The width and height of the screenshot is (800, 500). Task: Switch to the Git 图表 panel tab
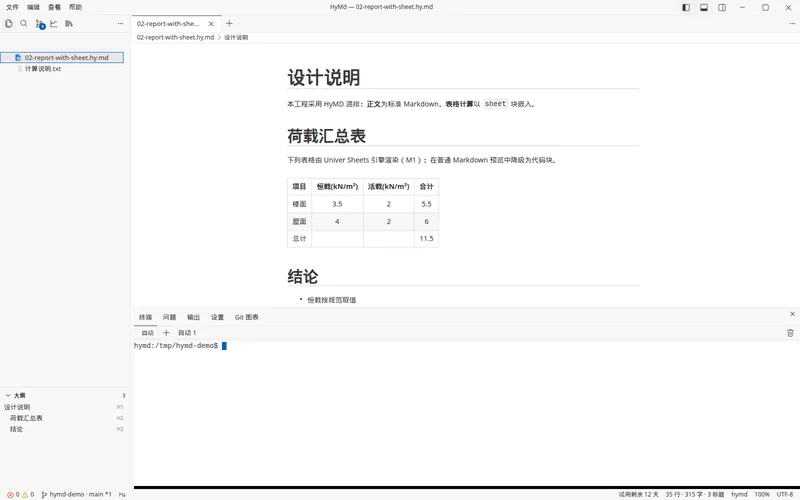246,317
